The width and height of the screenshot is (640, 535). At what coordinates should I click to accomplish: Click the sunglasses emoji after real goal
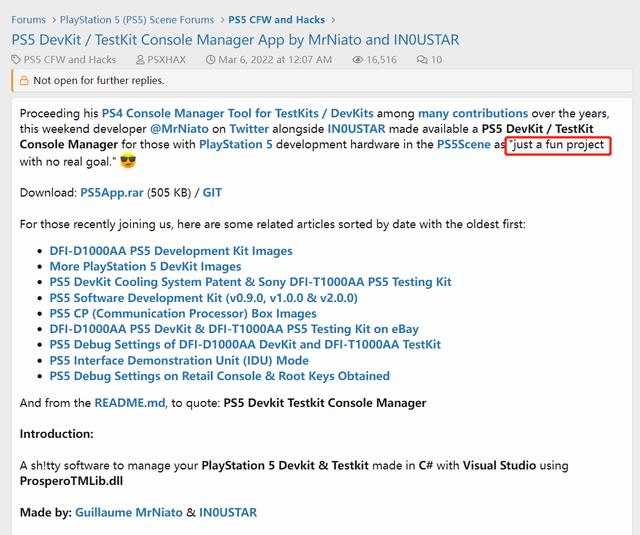(128, 161)
